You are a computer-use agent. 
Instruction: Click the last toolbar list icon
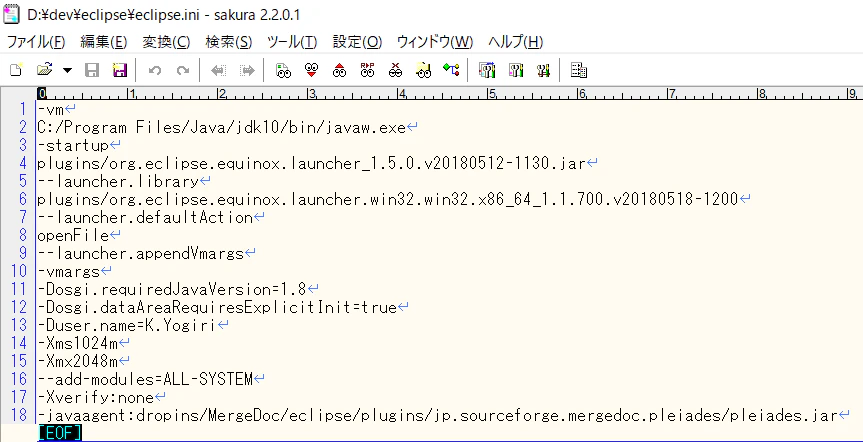[579, 70]
